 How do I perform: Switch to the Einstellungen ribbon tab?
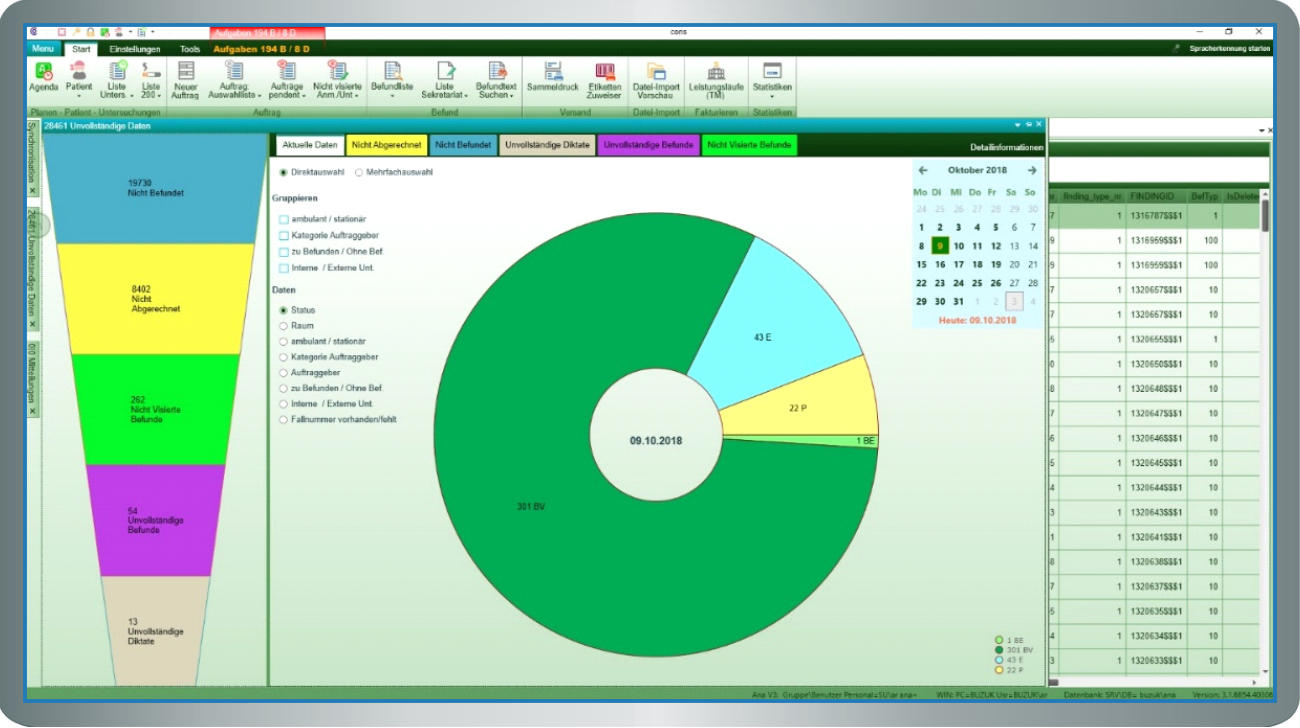click(x=134, y=48)
